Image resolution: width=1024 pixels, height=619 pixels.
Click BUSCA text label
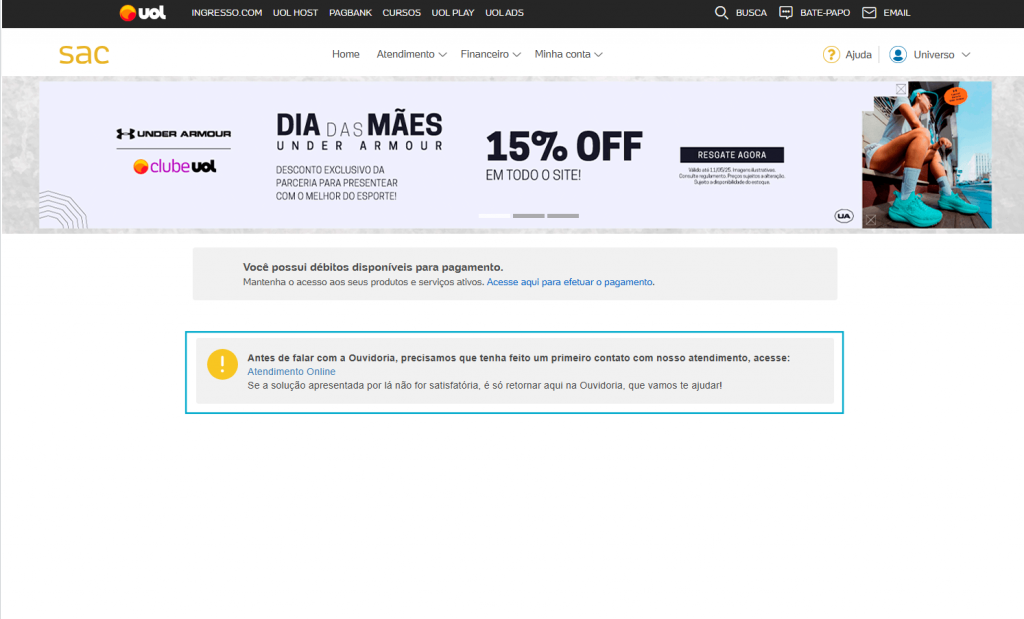[x=751, y=12]
